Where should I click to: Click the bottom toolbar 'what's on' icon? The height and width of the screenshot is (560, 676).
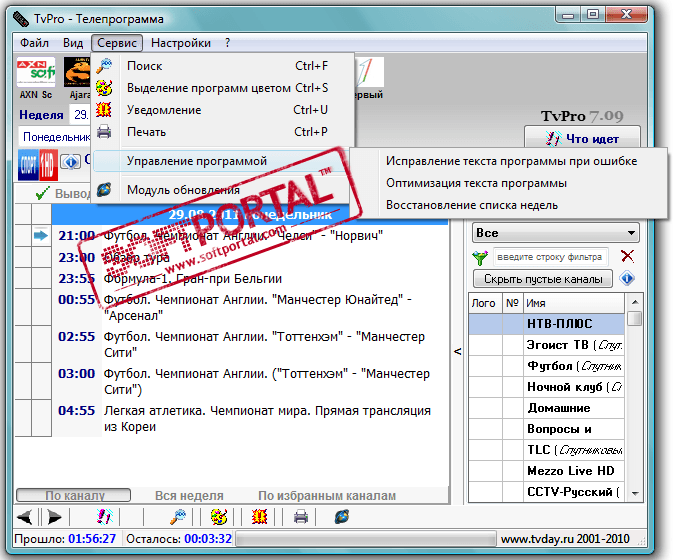click(104, 516)
